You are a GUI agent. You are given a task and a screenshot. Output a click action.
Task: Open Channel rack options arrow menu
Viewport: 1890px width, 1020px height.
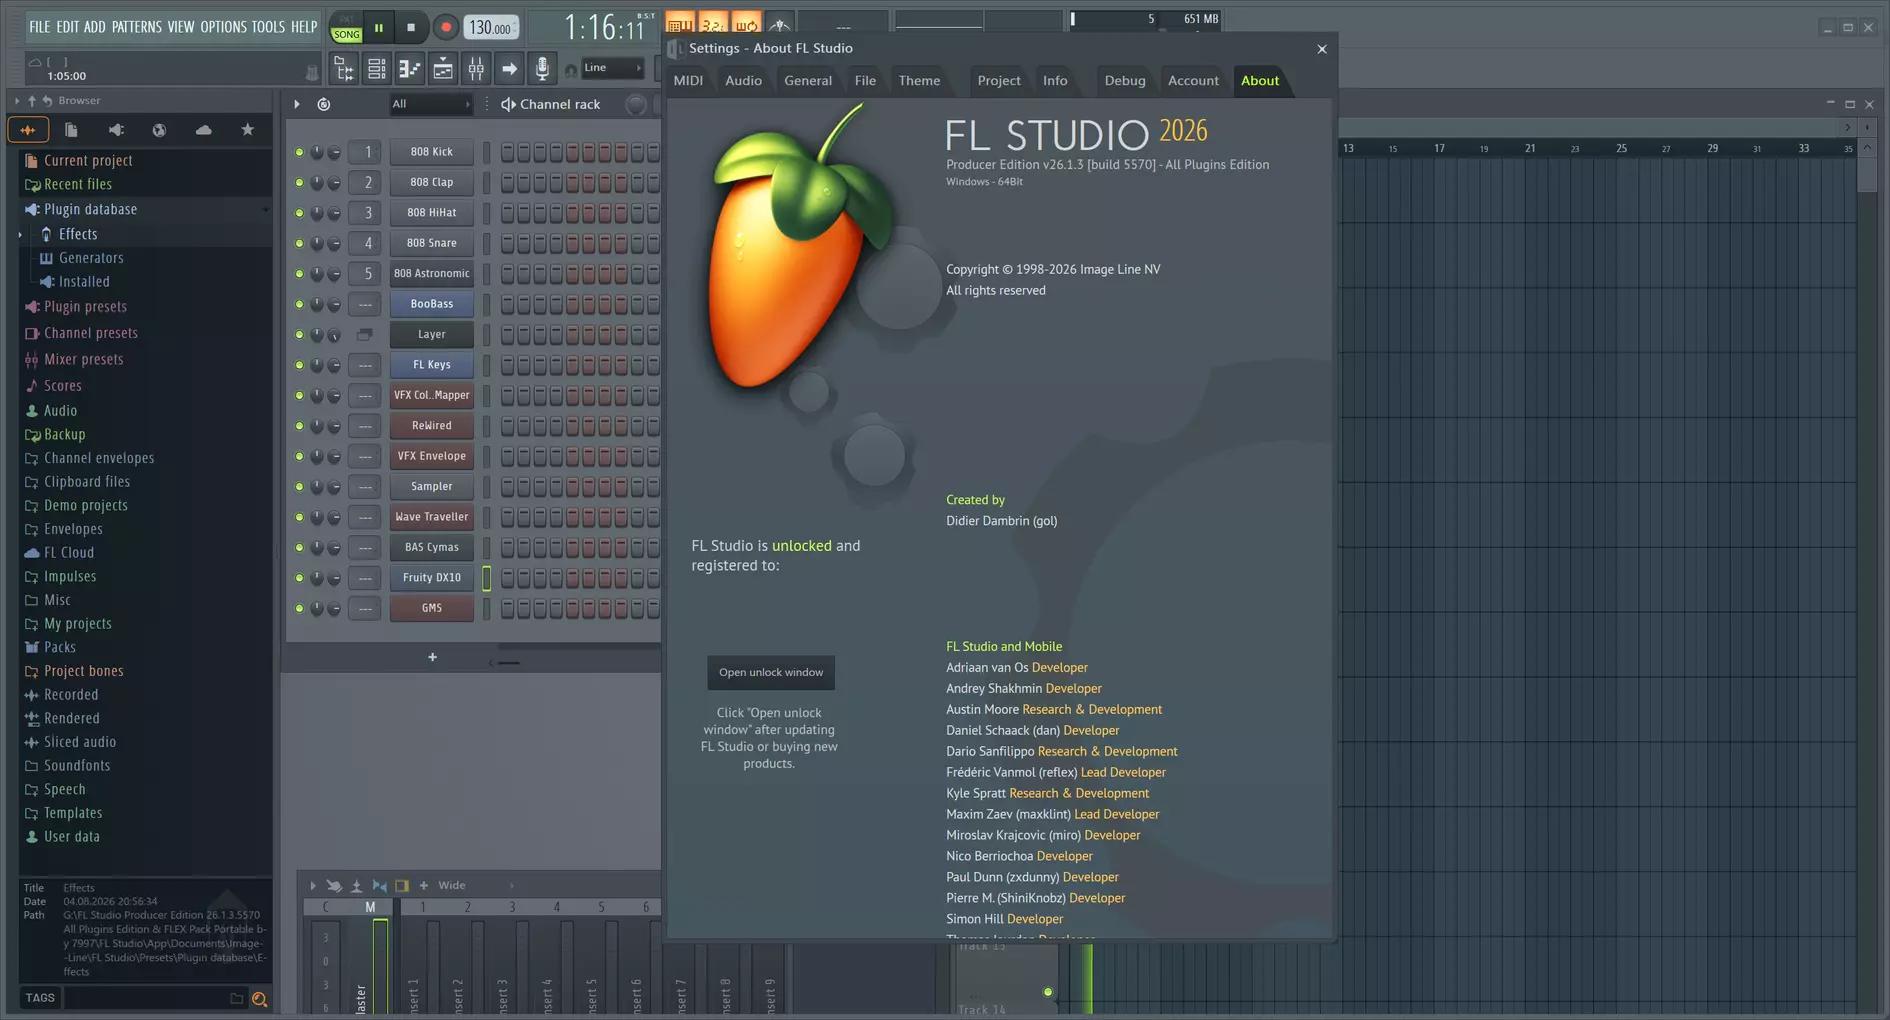point(296,104)
